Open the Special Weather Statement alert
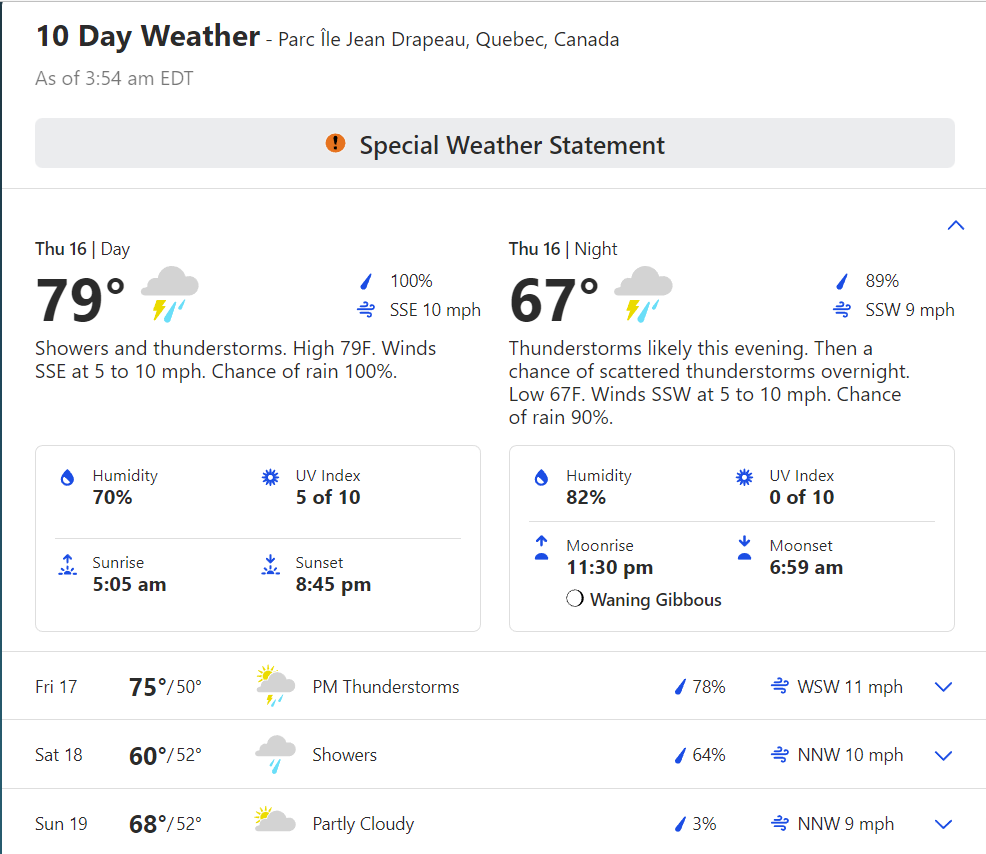 tap(494, 143)
